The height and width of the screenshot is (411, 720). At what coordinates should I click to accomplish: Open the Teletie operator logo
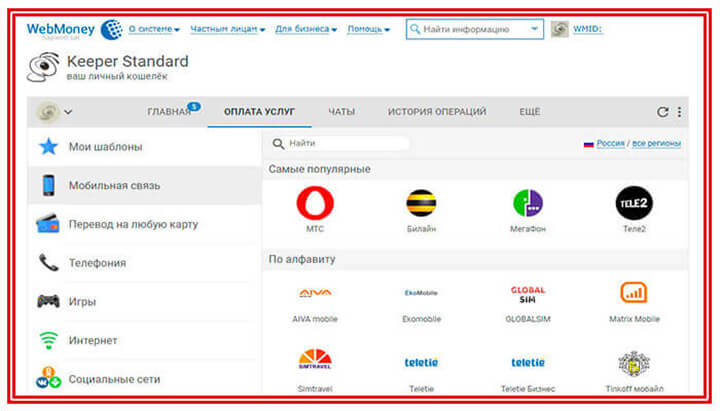click(421, 362)
